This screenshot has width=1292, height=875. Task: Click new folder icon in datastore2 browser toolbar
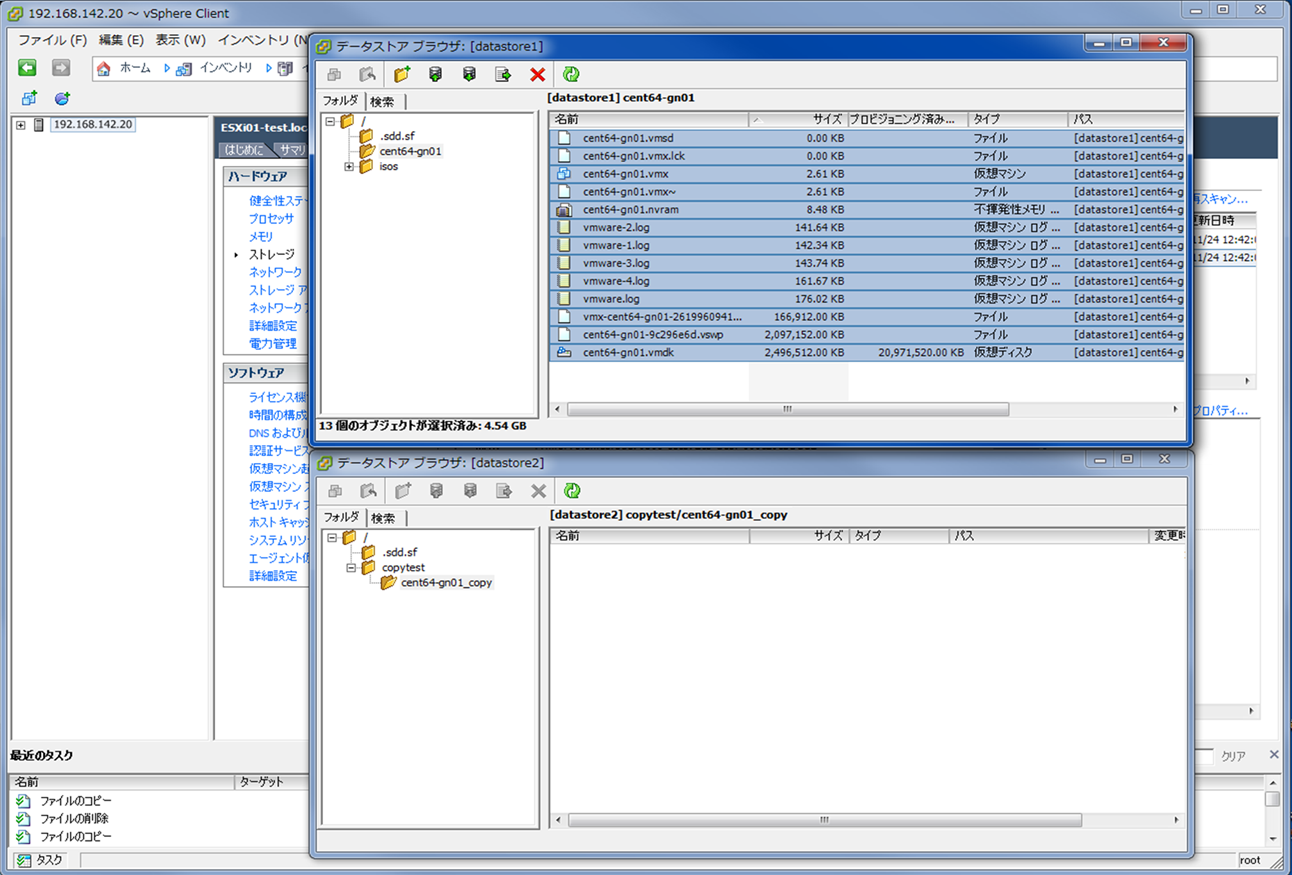click(x=403, y=491)
